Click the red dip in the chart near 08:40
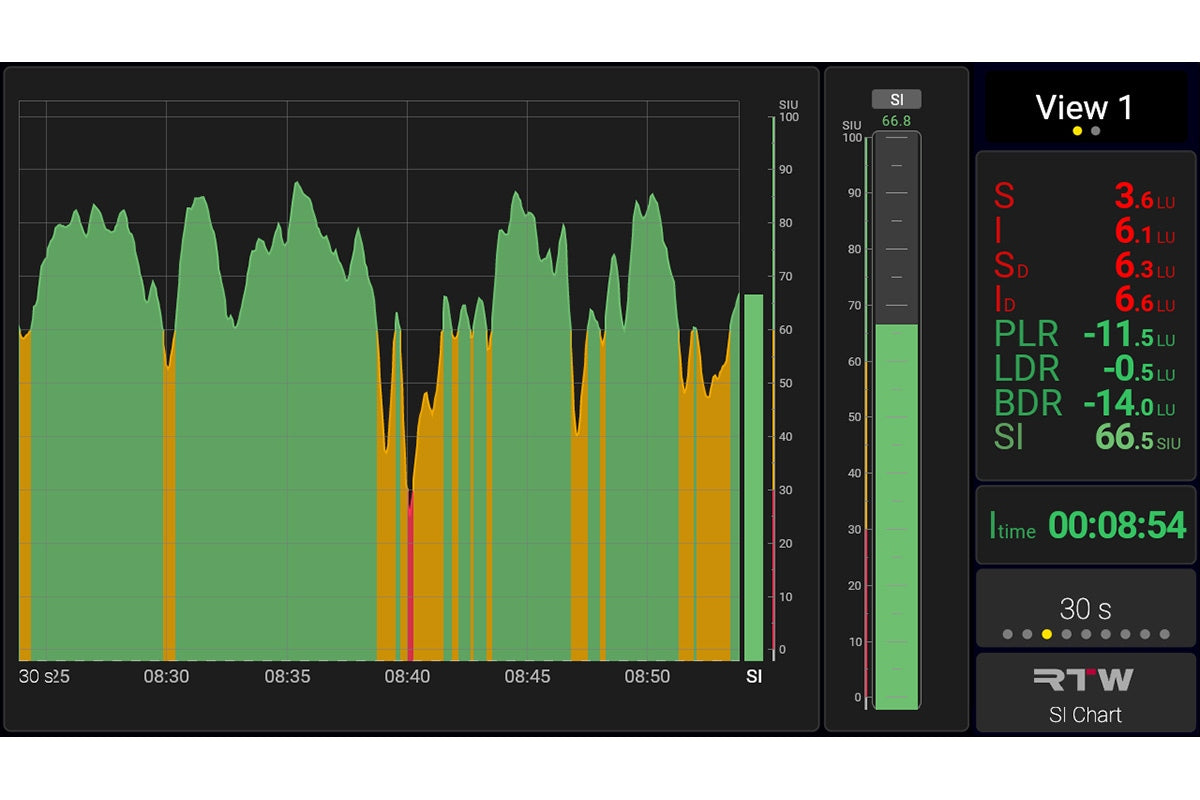The image size is (1200, 800). click(x=410, y=575)
